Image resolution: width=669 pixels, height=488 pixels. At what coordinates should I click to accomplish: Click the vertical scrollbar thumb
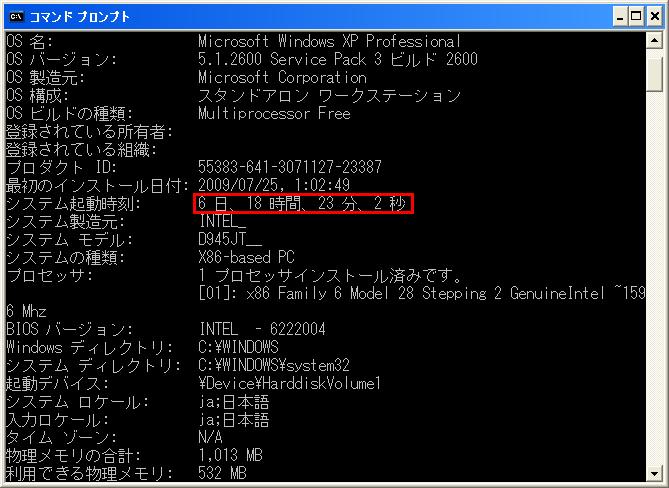pos(654,74)
